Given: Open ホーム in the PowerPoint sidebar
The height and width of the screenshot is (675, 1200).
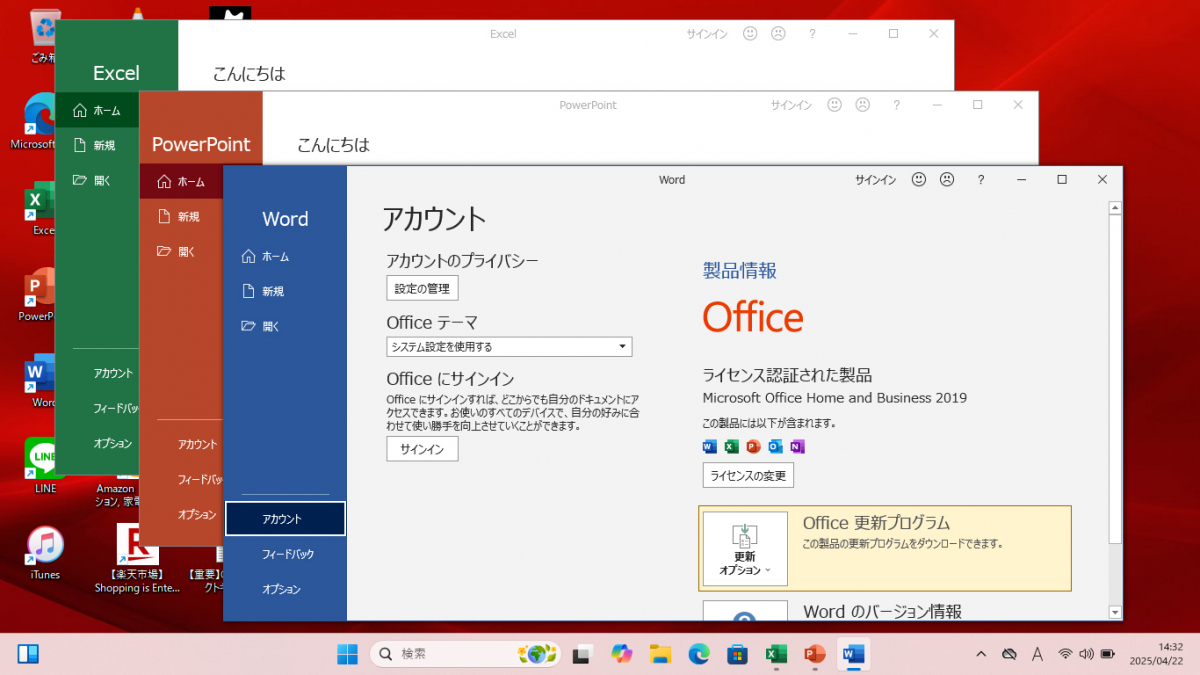Looking at the screenshot, I should tap(182, 182).
